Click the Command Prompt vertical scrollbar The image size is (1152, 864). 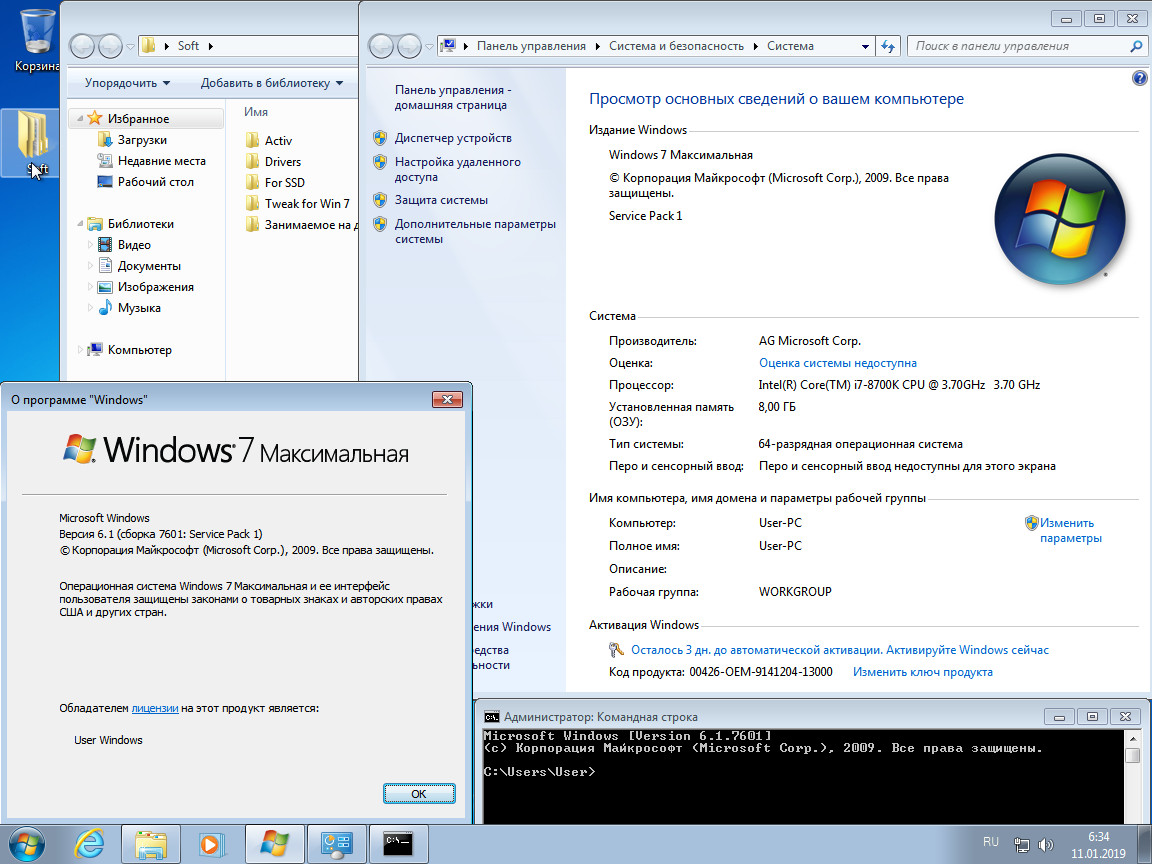click(x=1132, y=785)
